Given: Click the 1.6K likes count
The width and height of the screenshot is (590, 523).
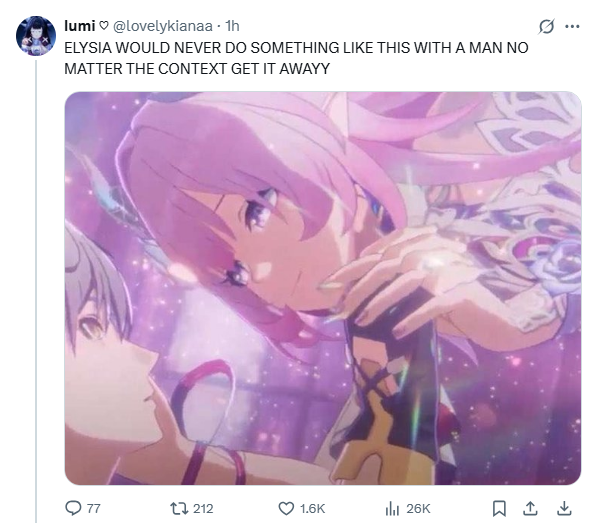Looking at the screenshot, I should coord(312,509).
